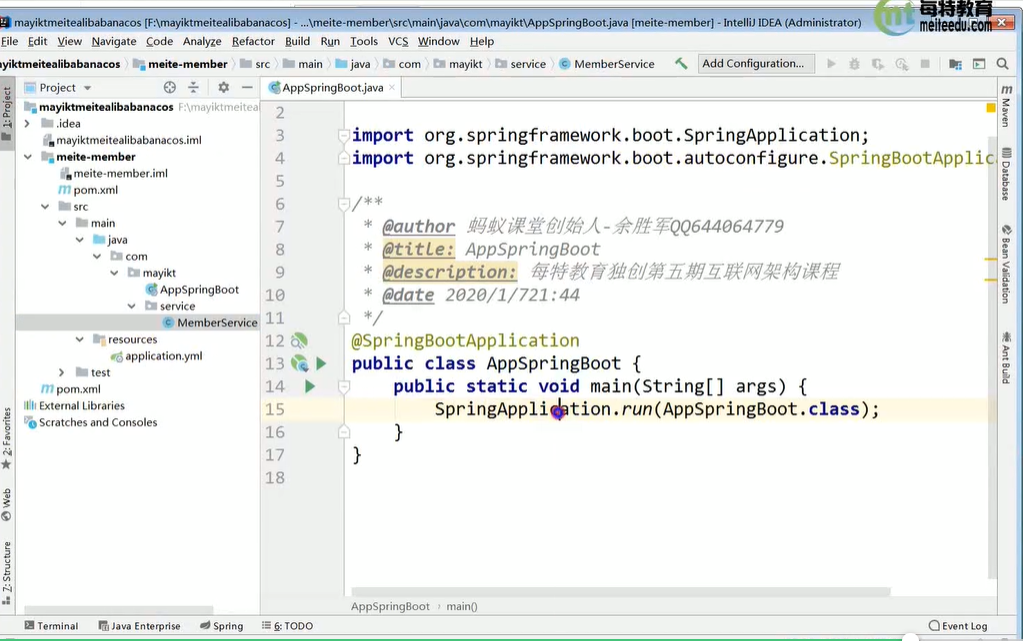Collapse the main folder node
This screenshot has width=1023, height=641.
[x=62, y=223]
